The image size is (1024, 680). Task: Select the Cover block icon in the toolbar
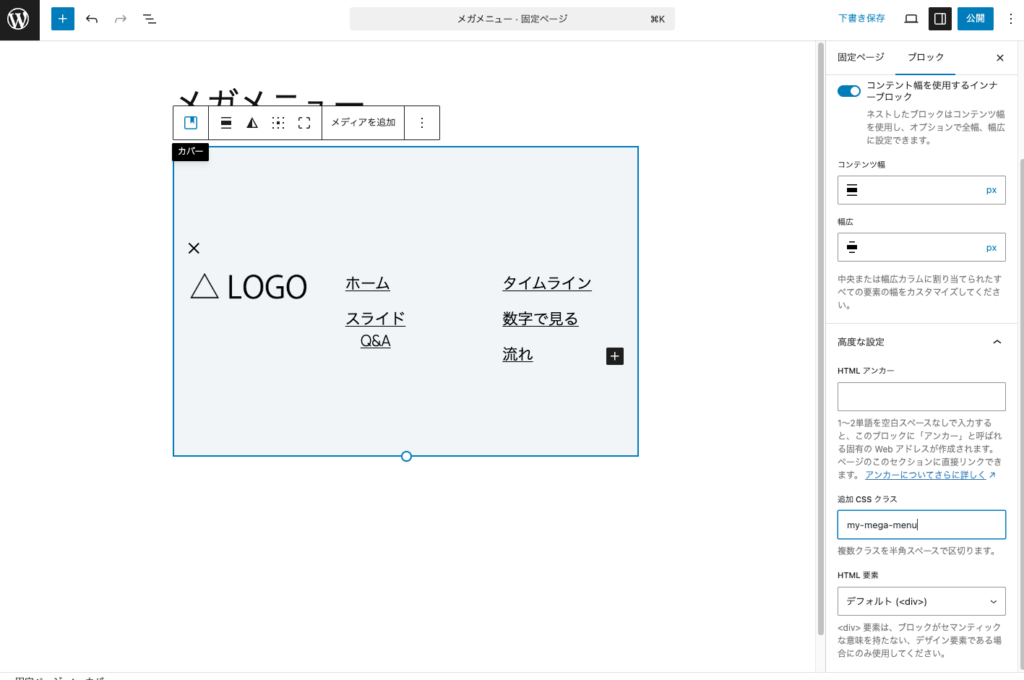point(190,122)
